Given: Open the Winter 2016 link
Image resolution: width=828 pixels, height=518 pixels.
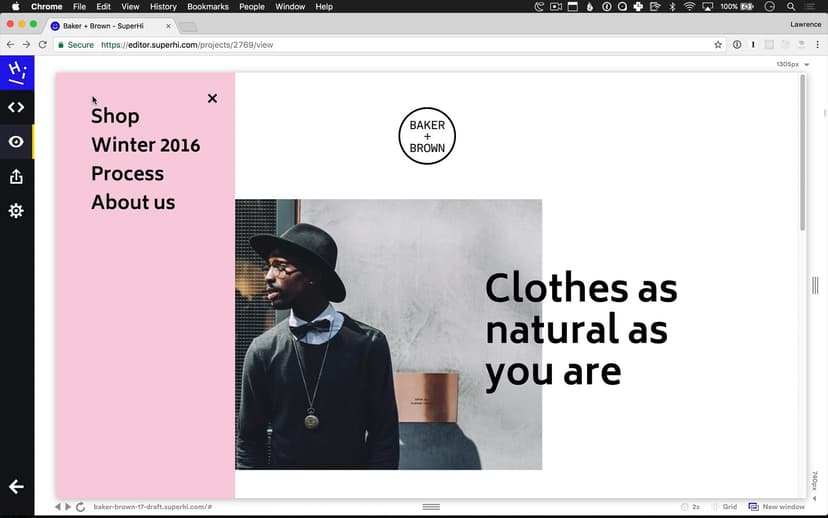Looking at the screenshot, I should point(145,145).
